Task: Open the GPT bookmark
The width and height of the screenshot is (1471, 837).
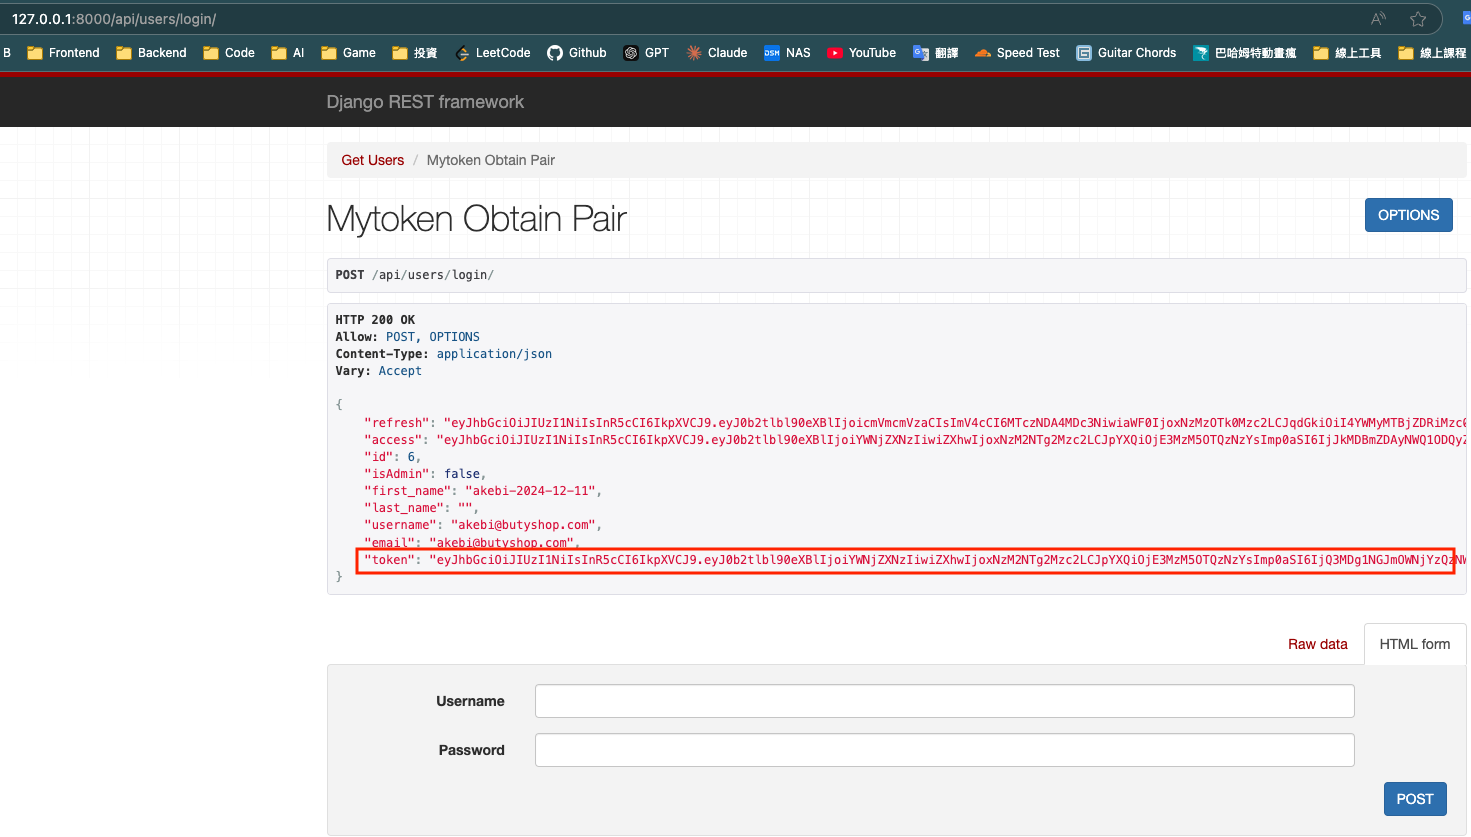Action: (646, 53)
